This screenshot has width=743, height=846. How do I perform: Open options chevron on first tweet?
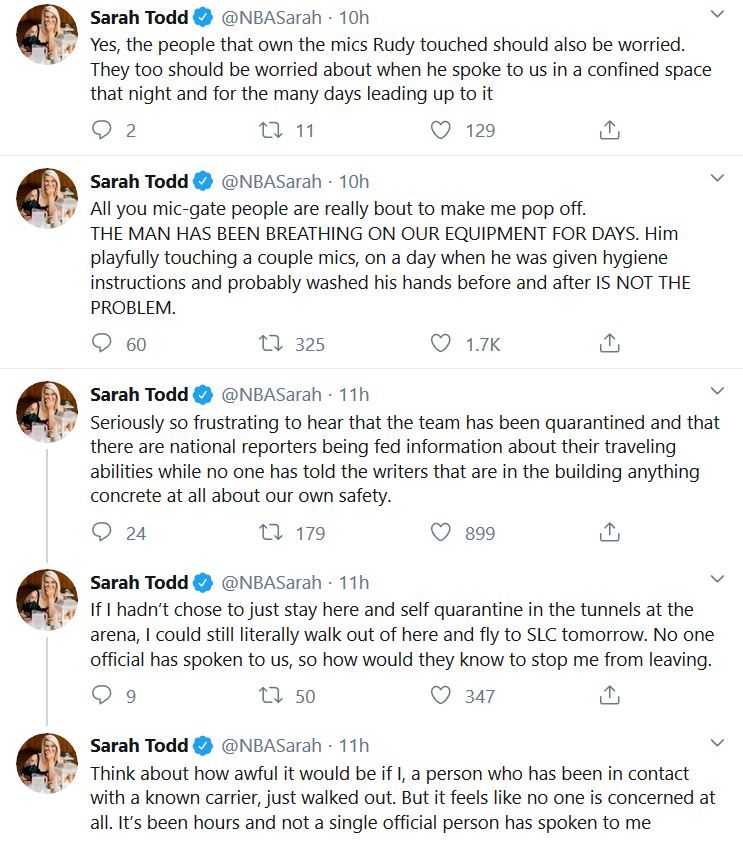tap(717, 14)
